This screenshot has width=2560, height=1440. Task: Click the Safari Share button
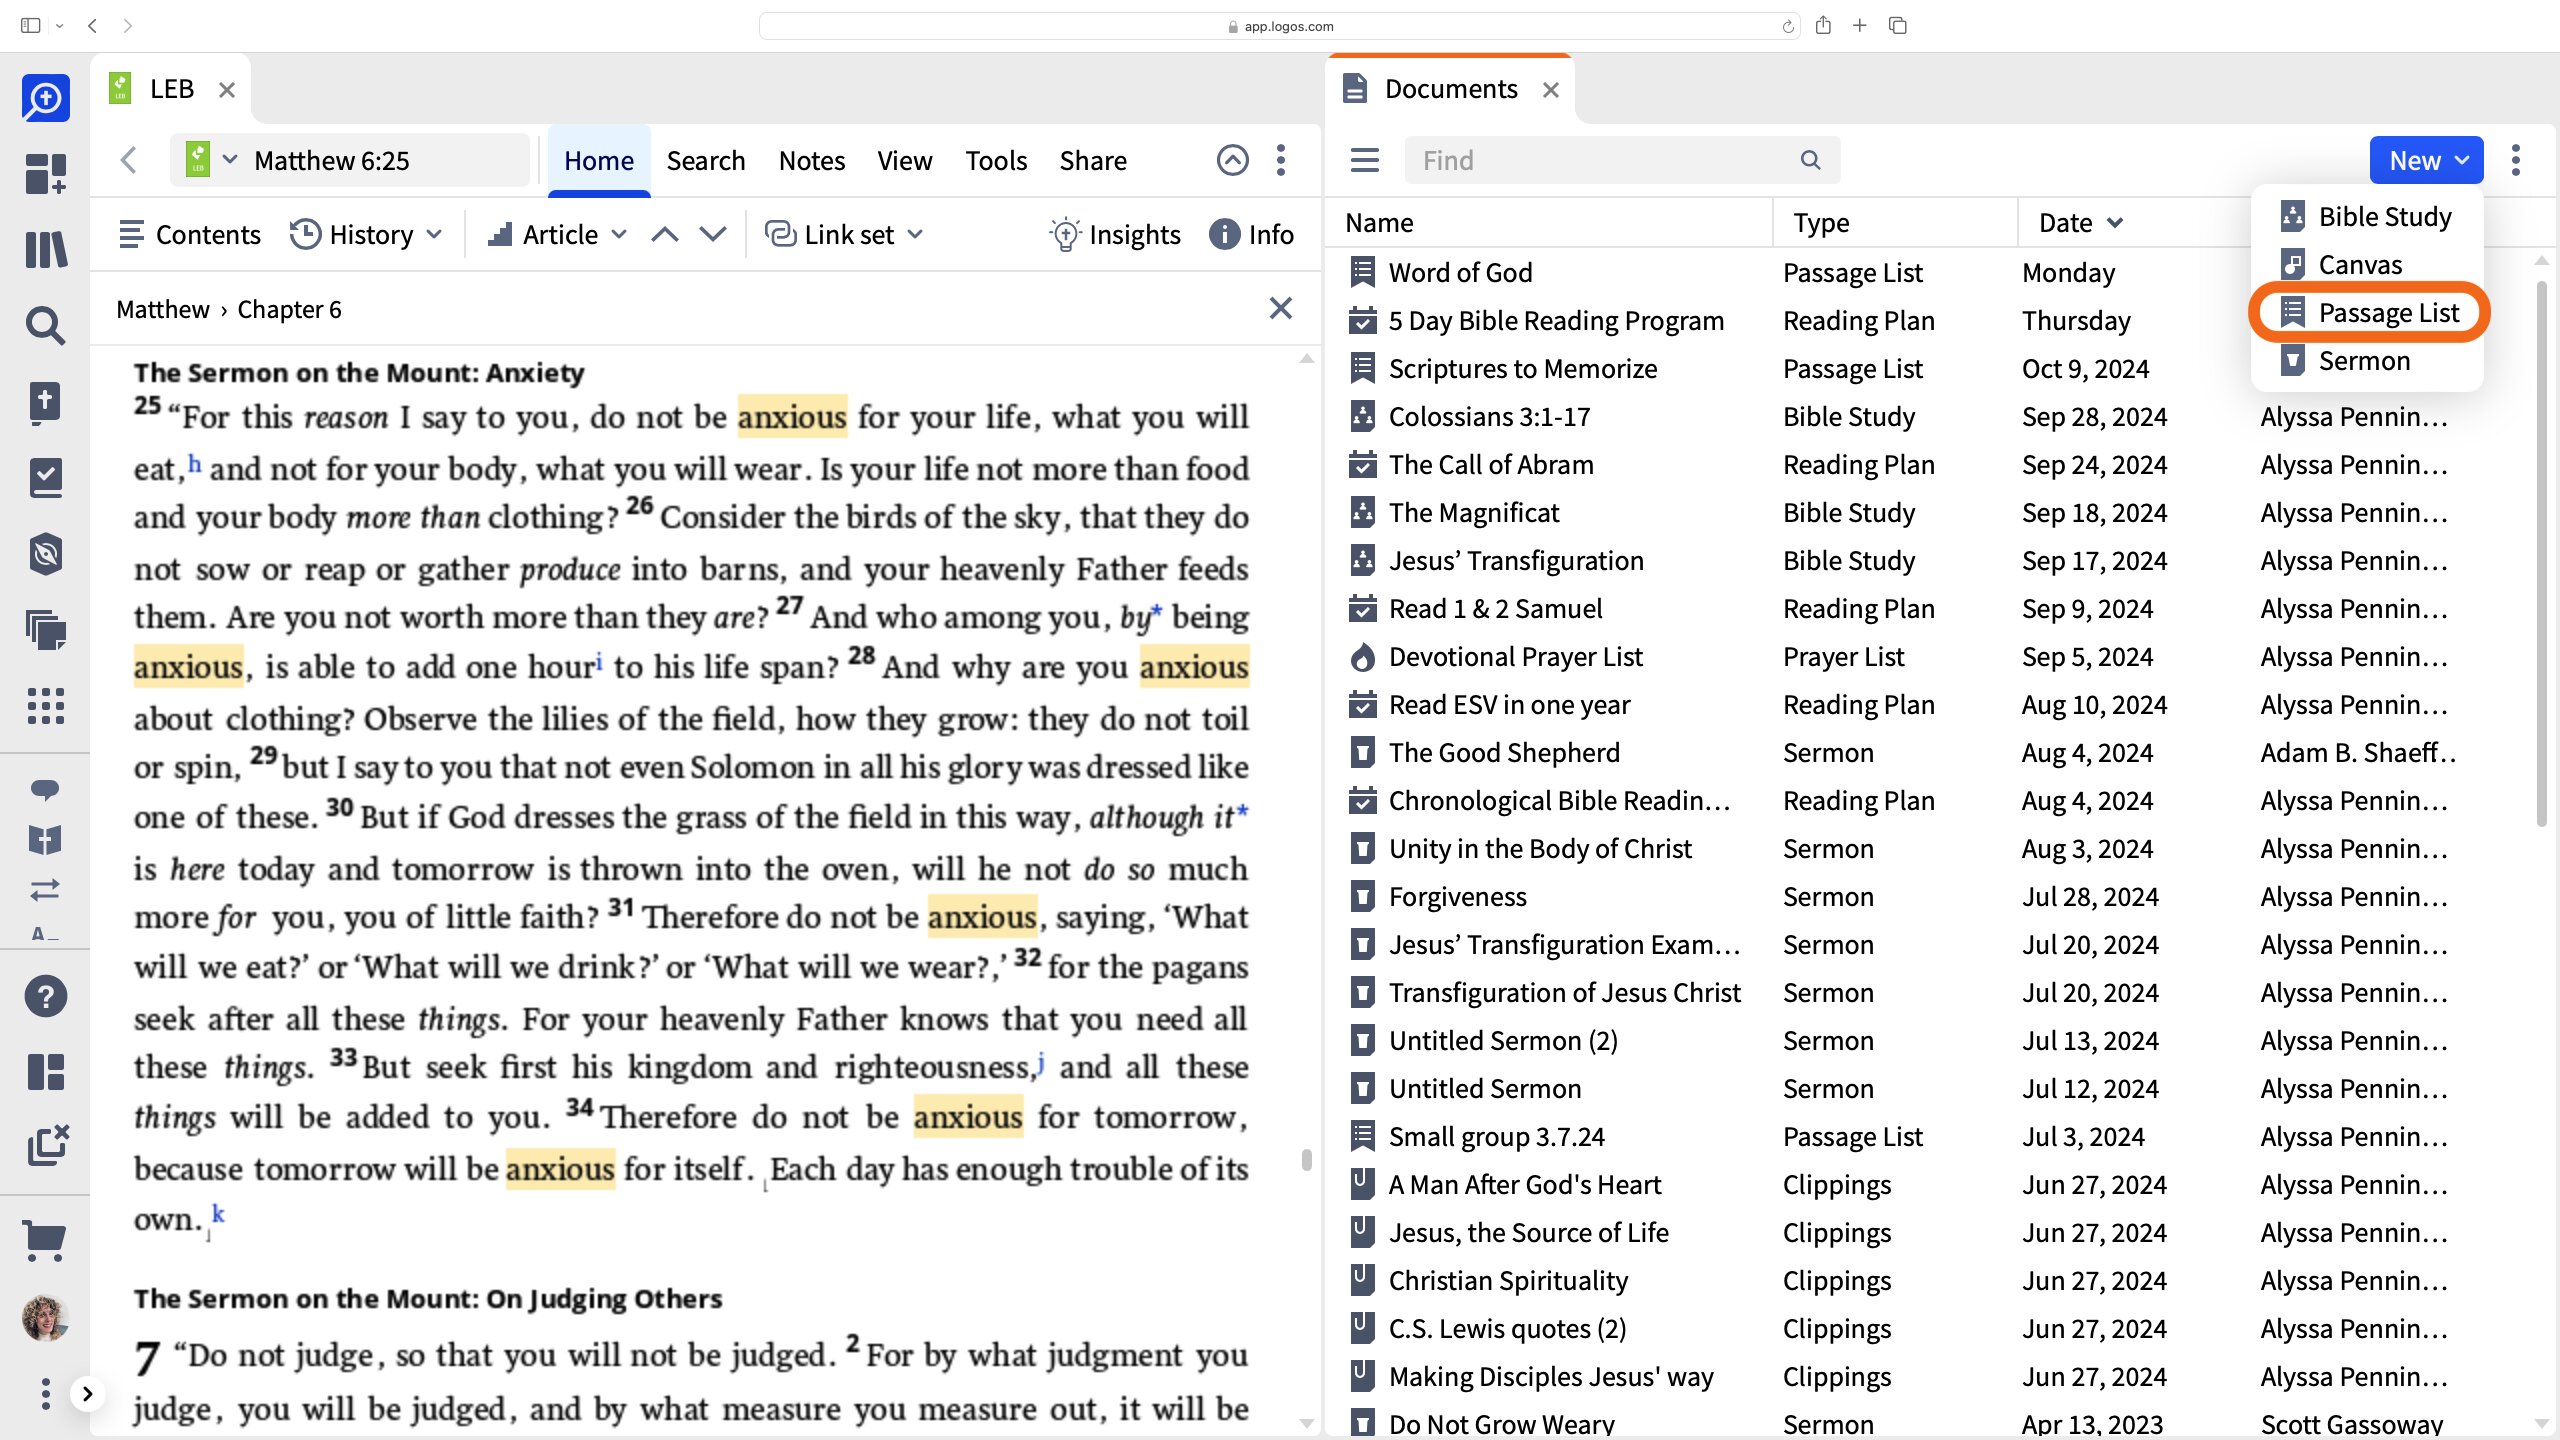pyautogui.click(x=1823, y=26)
